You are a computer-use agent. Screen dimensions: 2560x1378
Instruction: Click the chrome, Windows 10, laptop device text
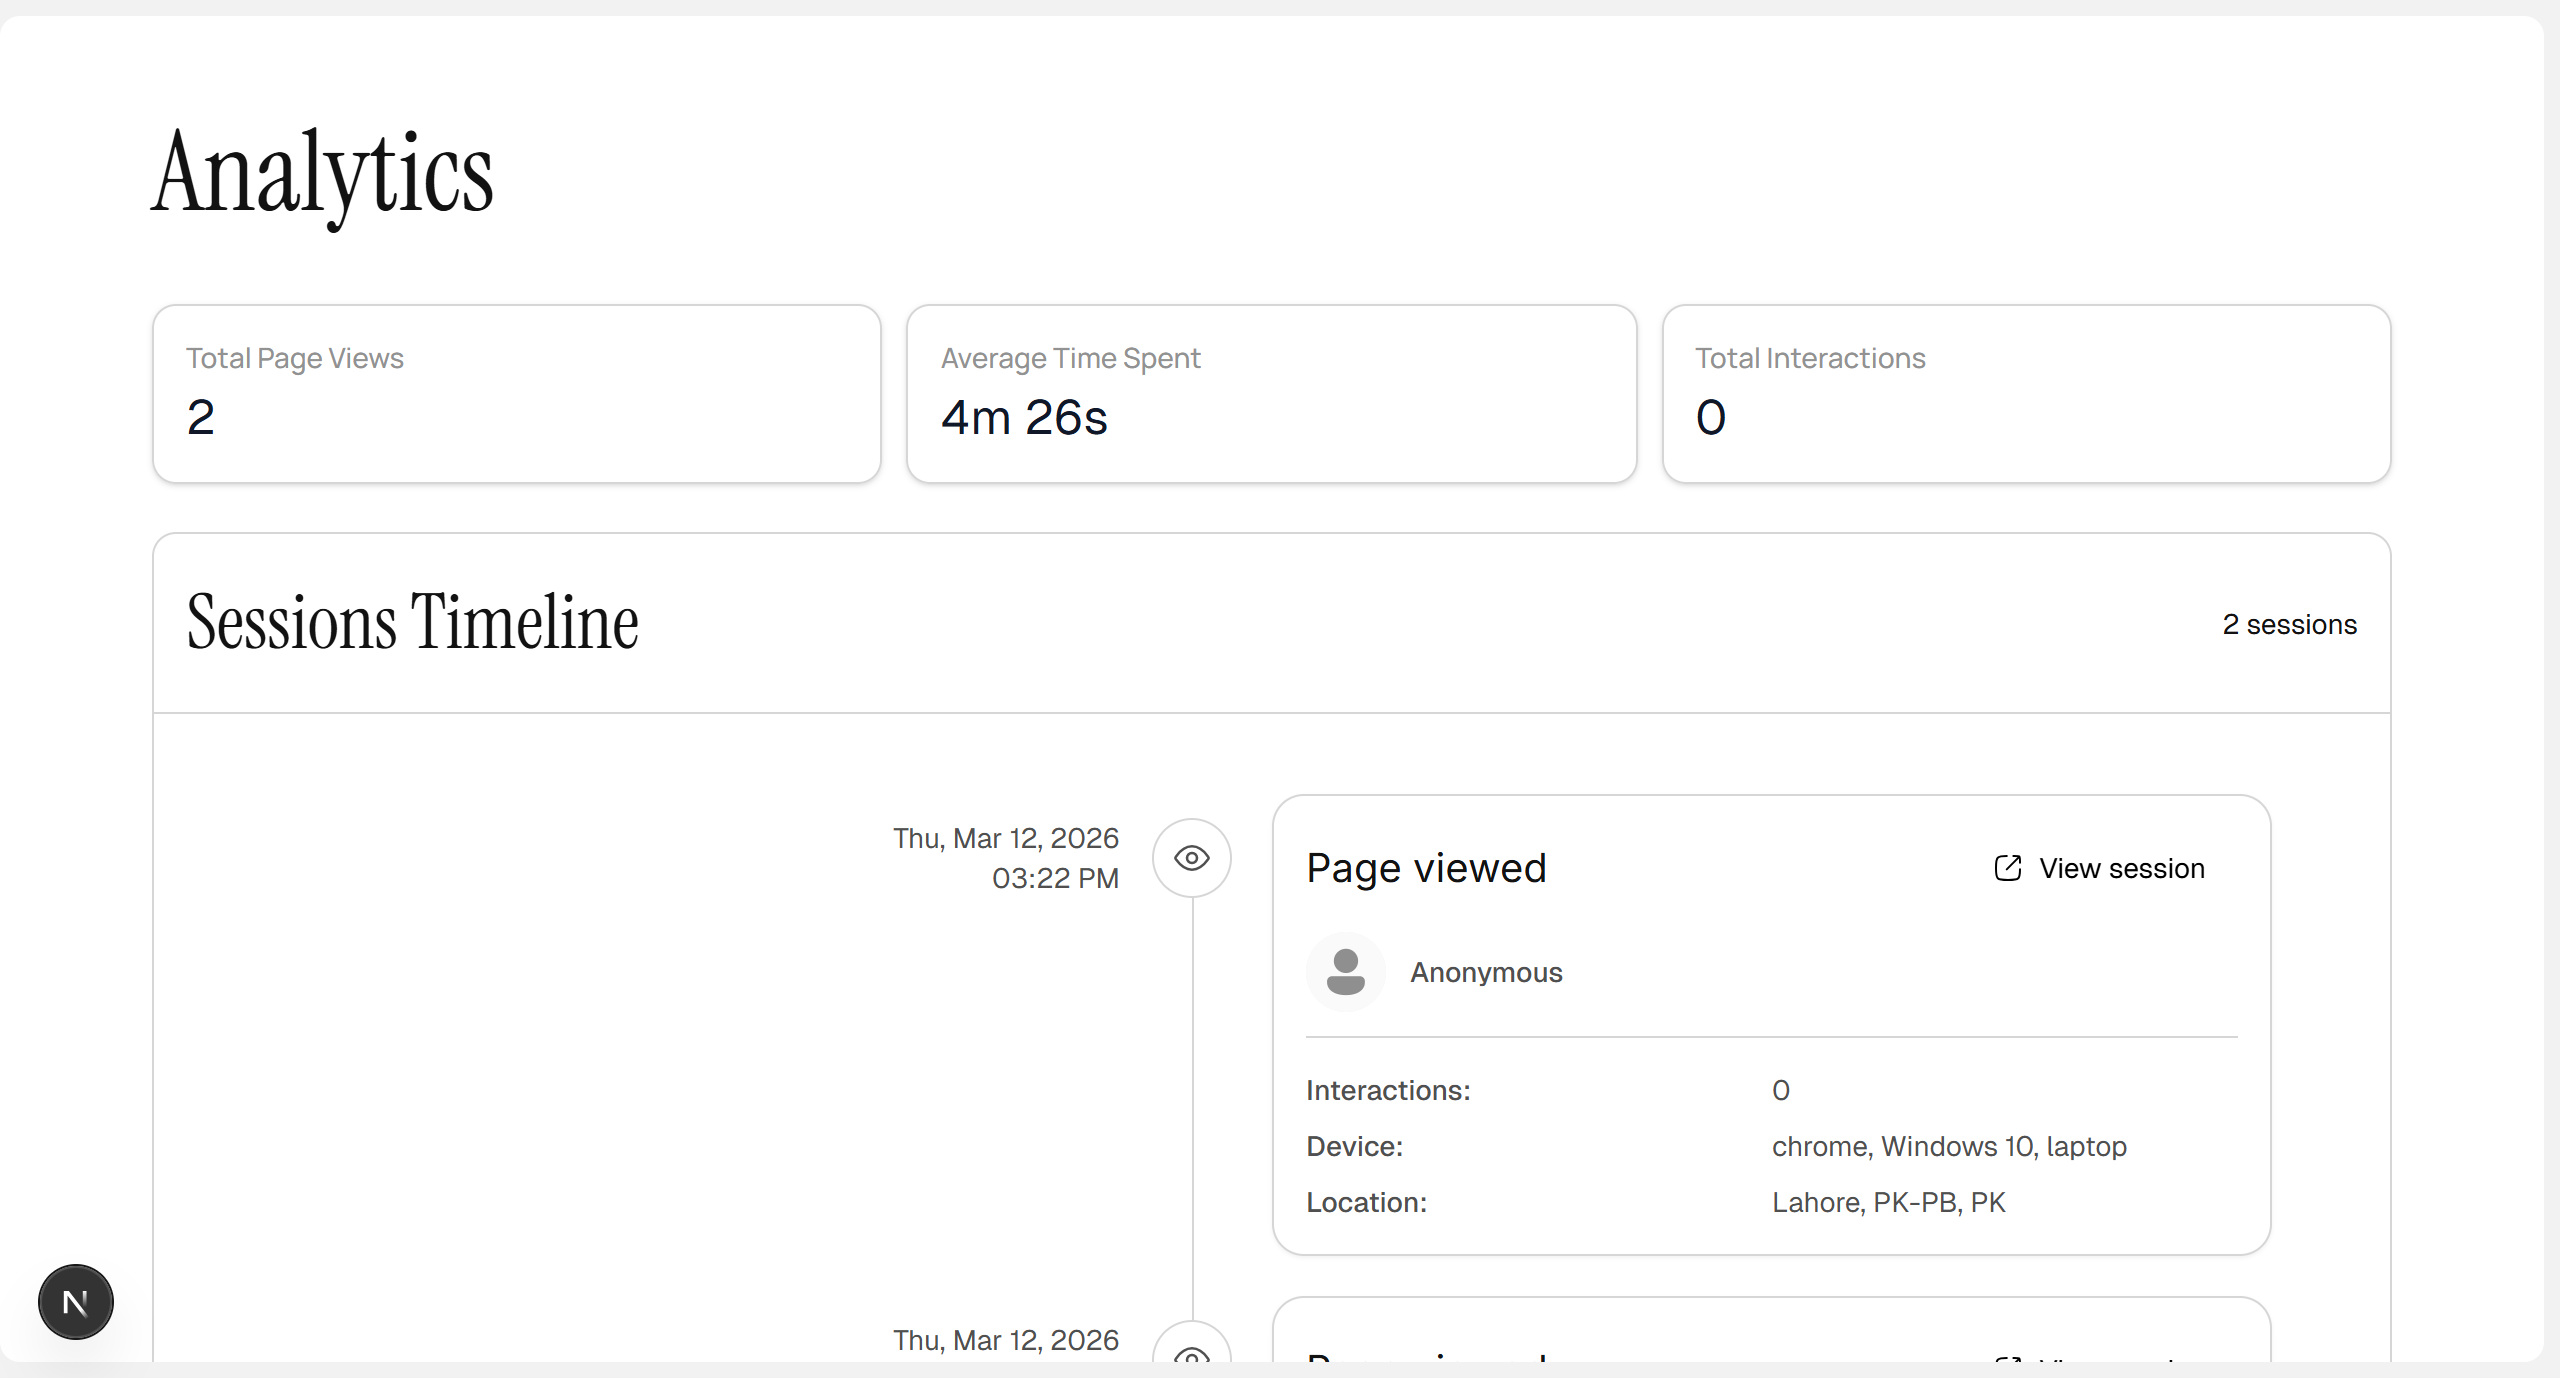1949,1146
